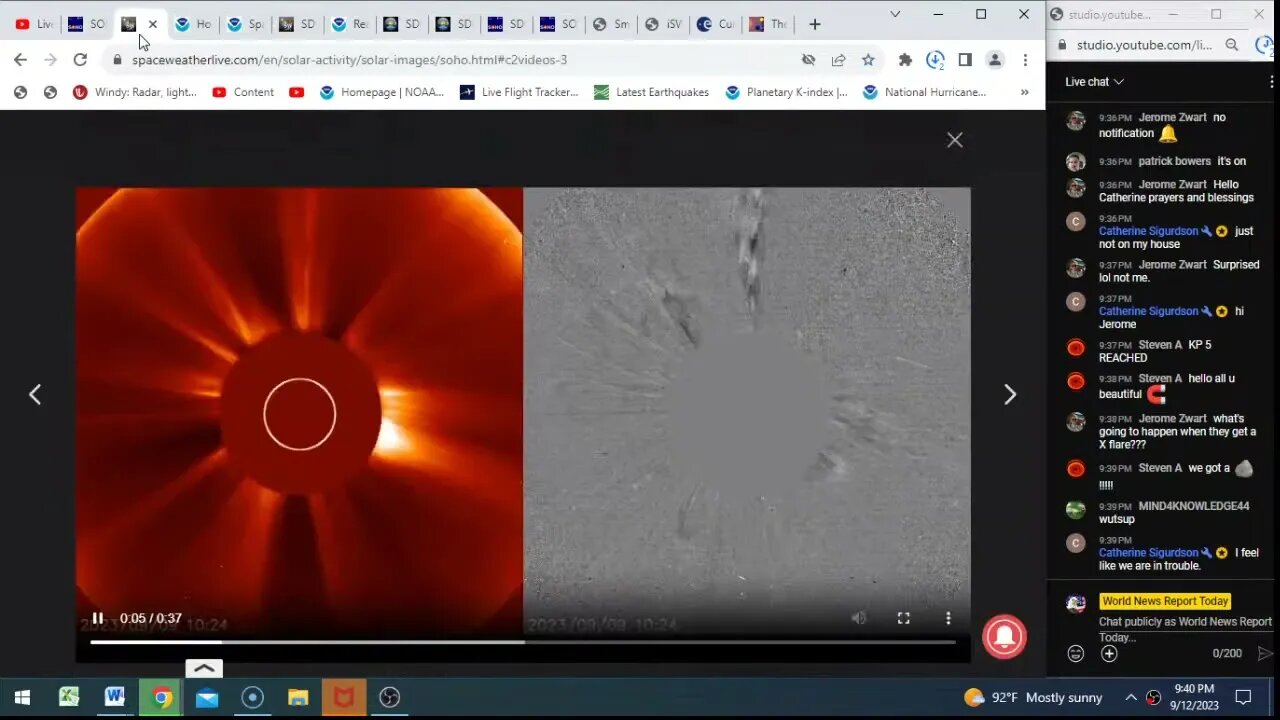This screenshot has height=720, width=1280.
Task: Switch to the 'Sp' tab
Action: [245, 24]
